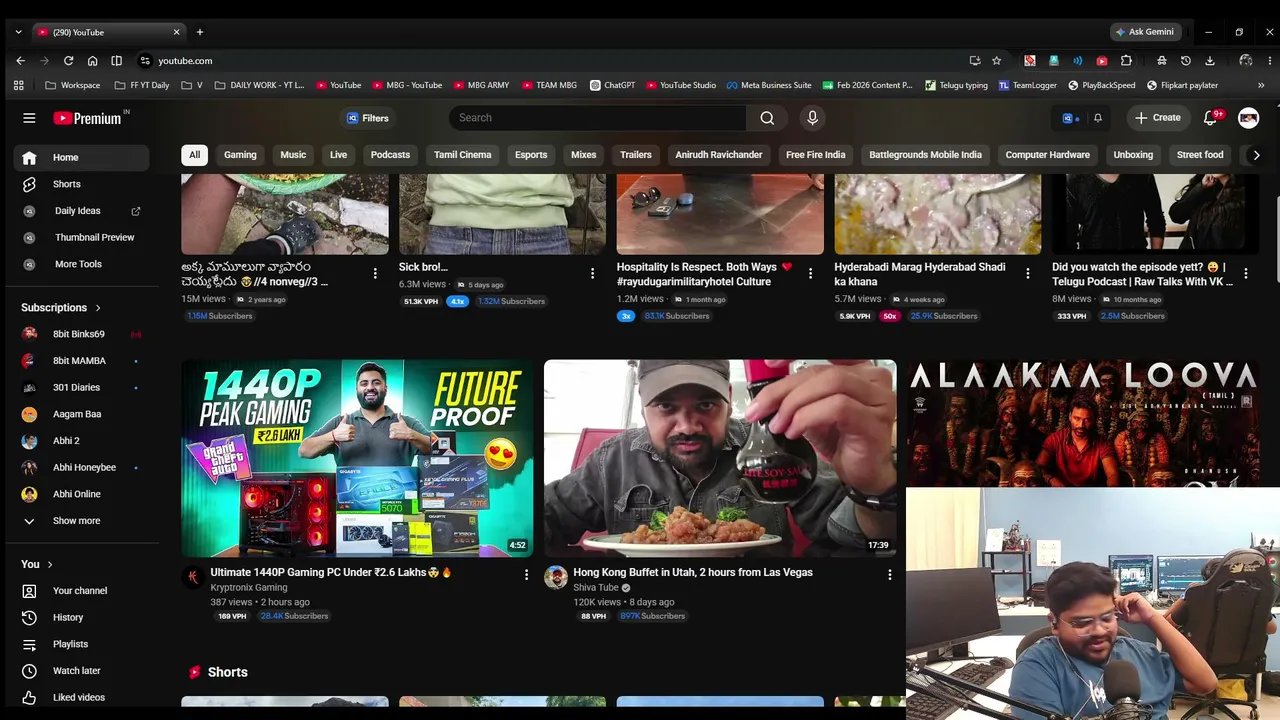
Task: Open the 1440P Peak Gaming video thumbnail
Action: tap(357, 458)
